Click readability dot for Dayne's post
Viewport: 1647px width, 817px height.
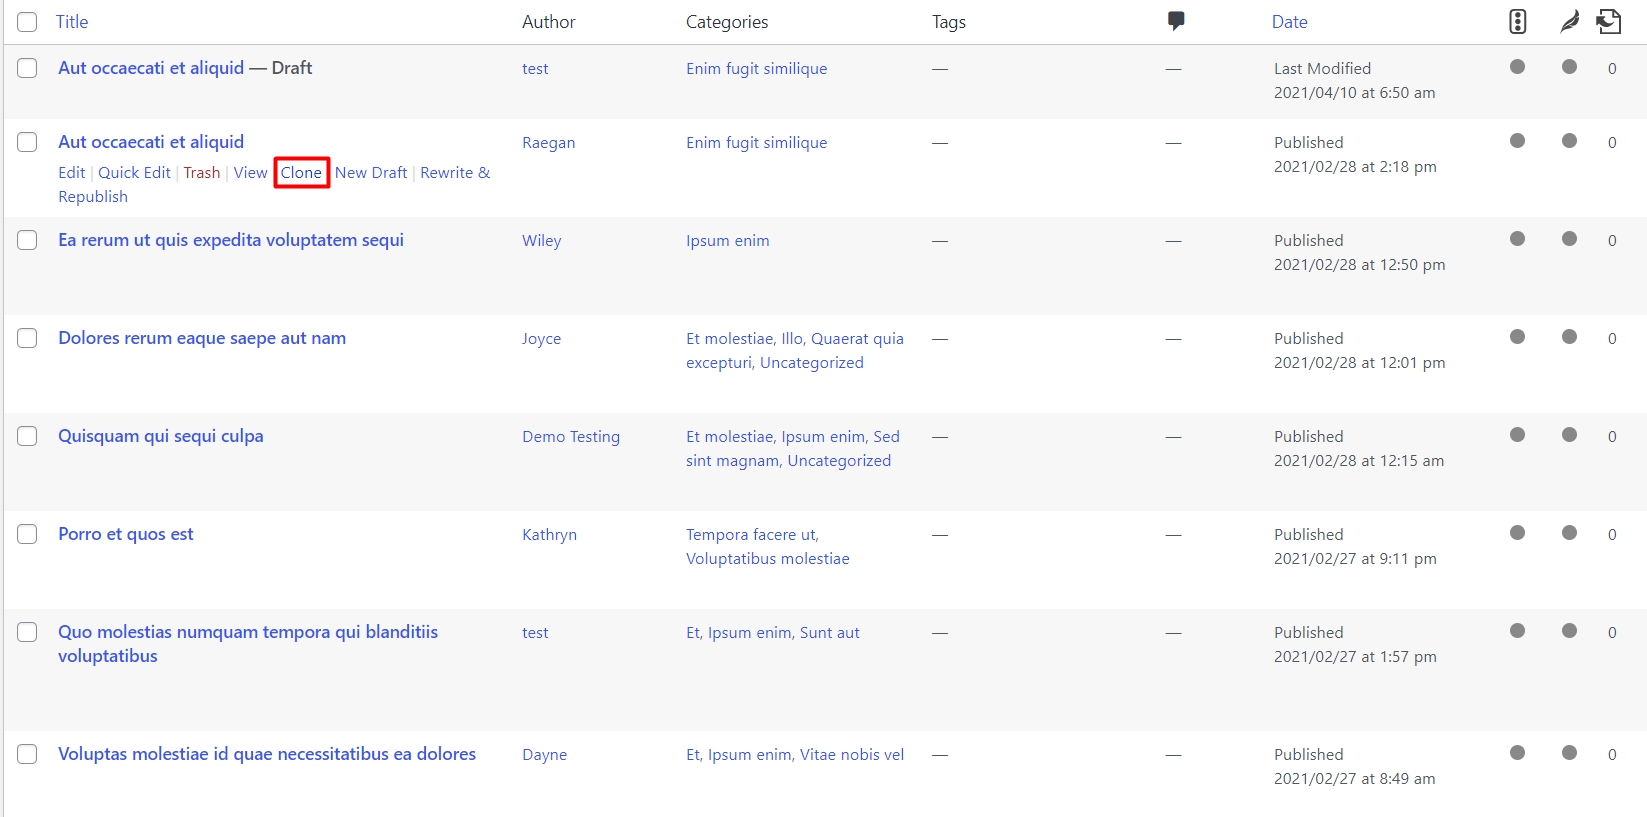(x=1570, y=753)
